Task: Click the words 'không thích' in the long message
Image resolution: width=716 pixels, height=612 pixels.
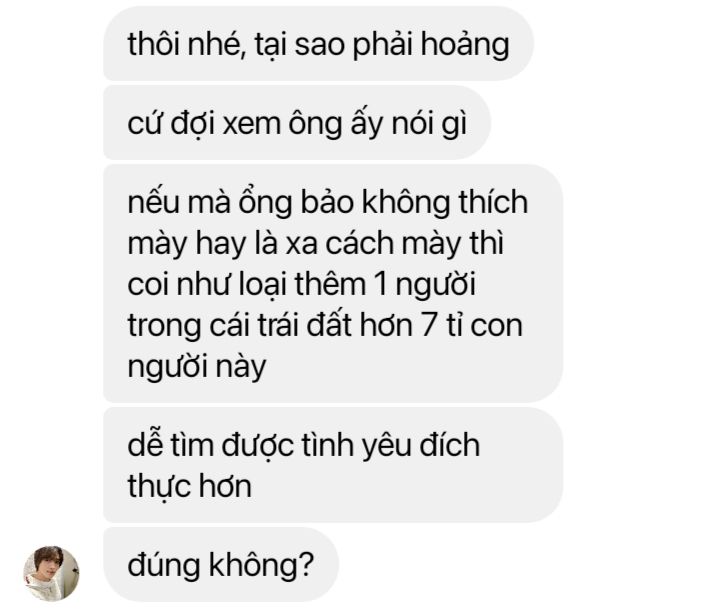Action: [x=445, y=202]
